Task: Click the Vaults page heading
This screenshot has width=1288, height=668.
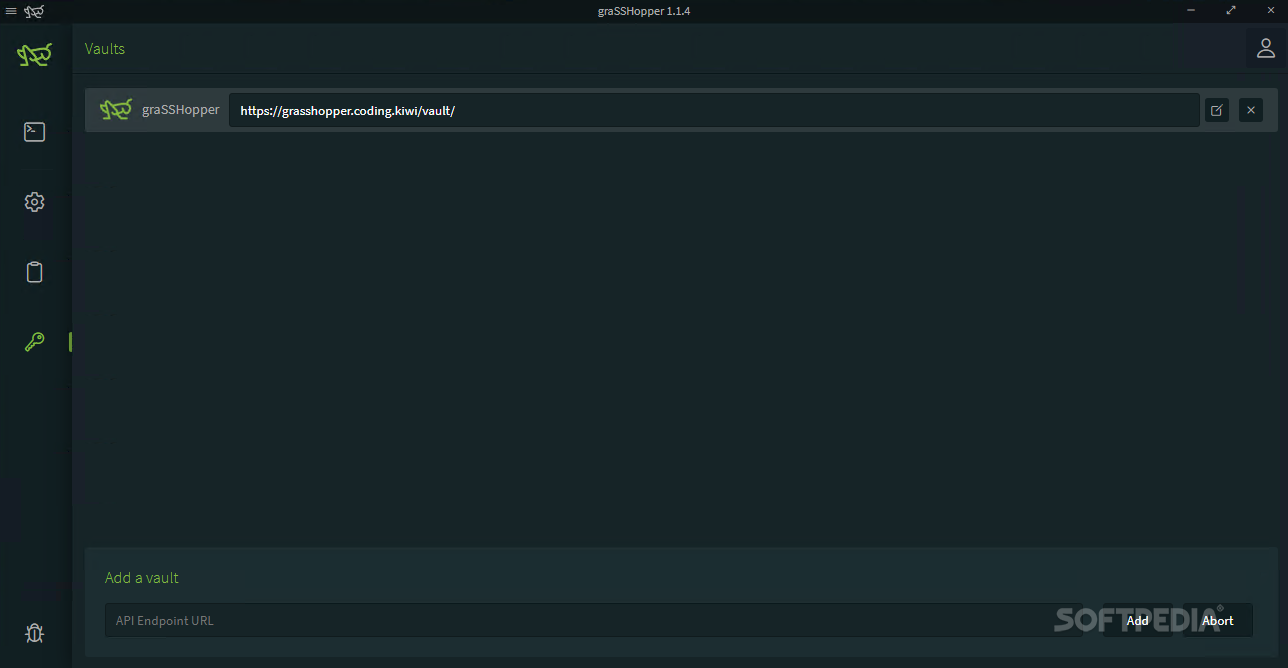Action: click(x=105, y=48)
